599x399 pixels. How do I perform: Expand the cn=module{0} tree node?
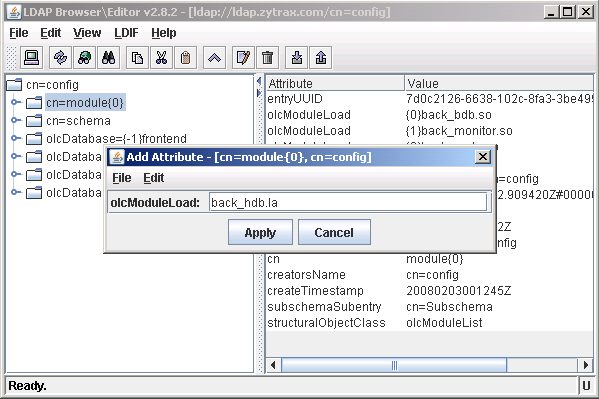[x=15, y=102]
